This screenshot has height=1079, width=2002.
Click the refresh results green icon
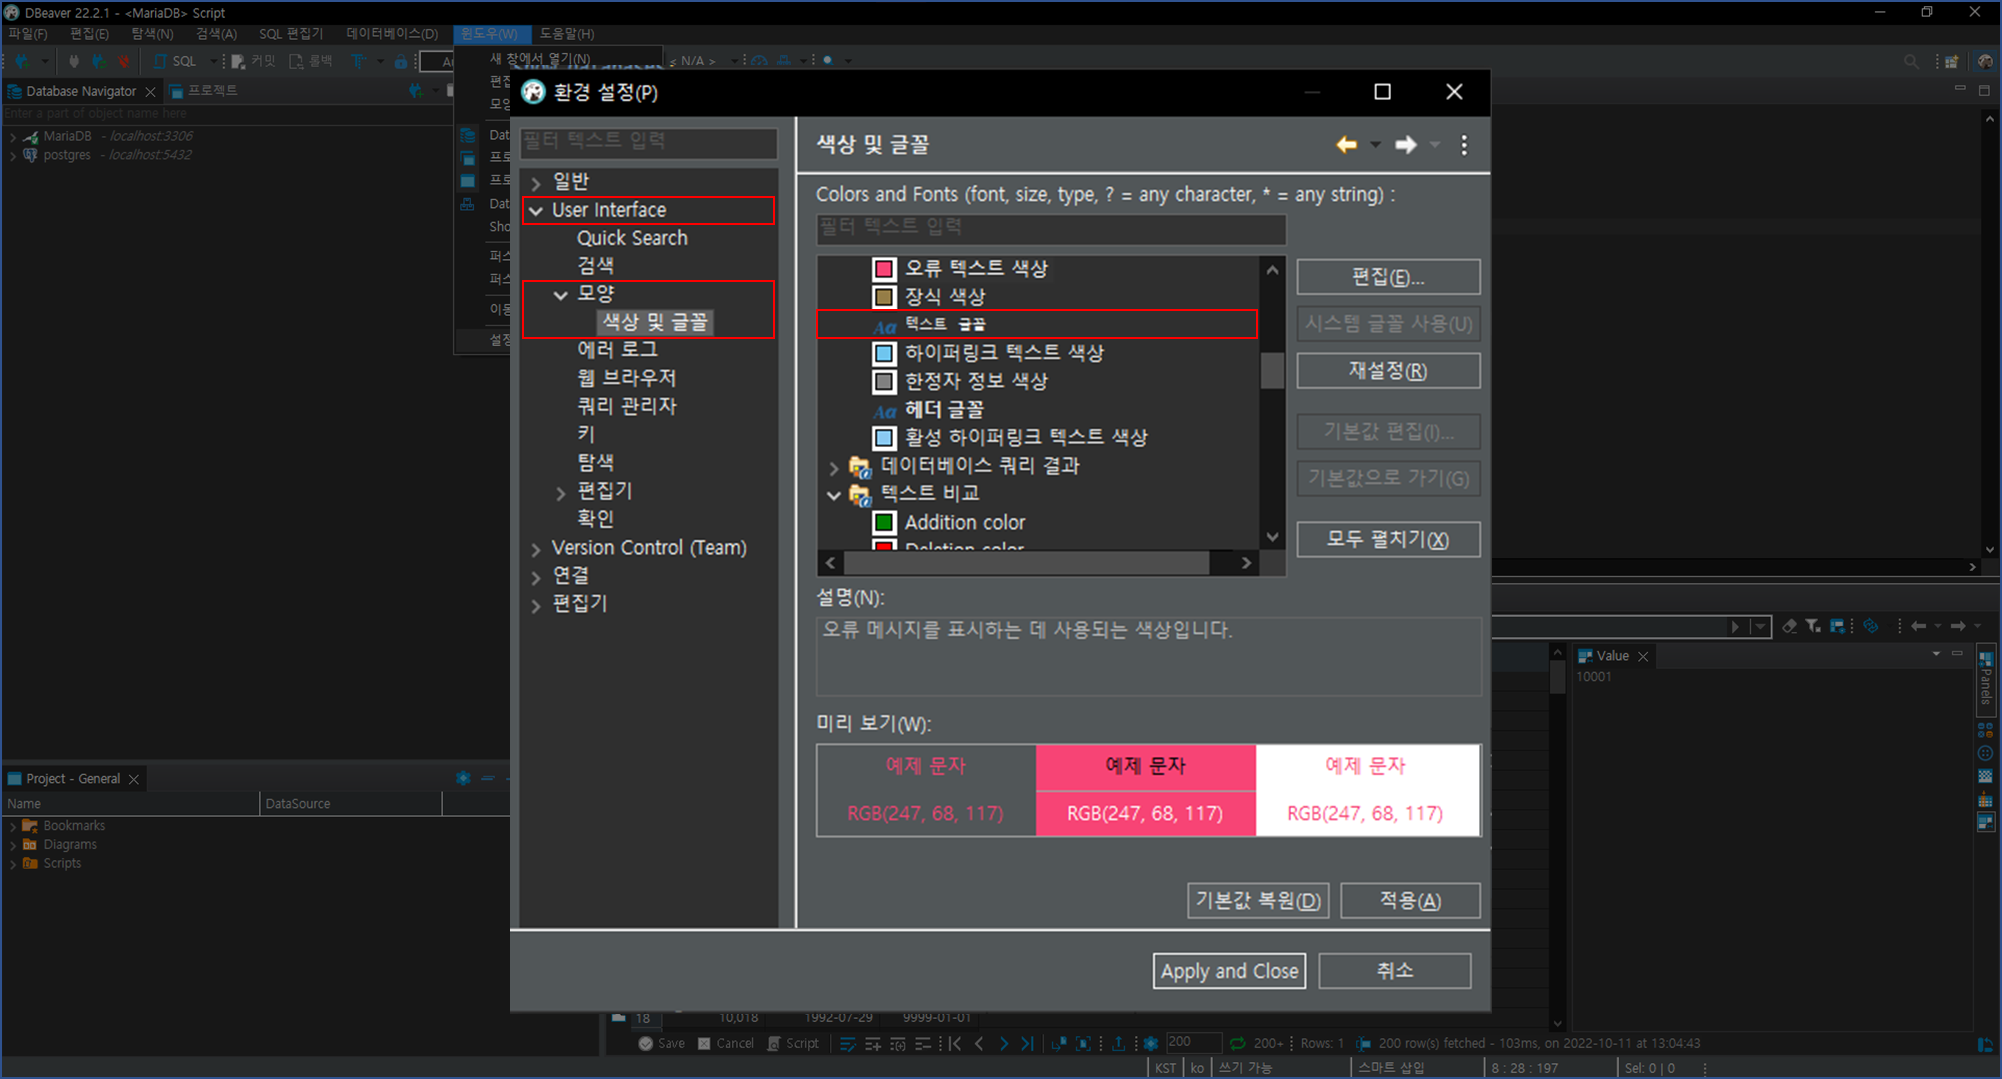1238,1044
